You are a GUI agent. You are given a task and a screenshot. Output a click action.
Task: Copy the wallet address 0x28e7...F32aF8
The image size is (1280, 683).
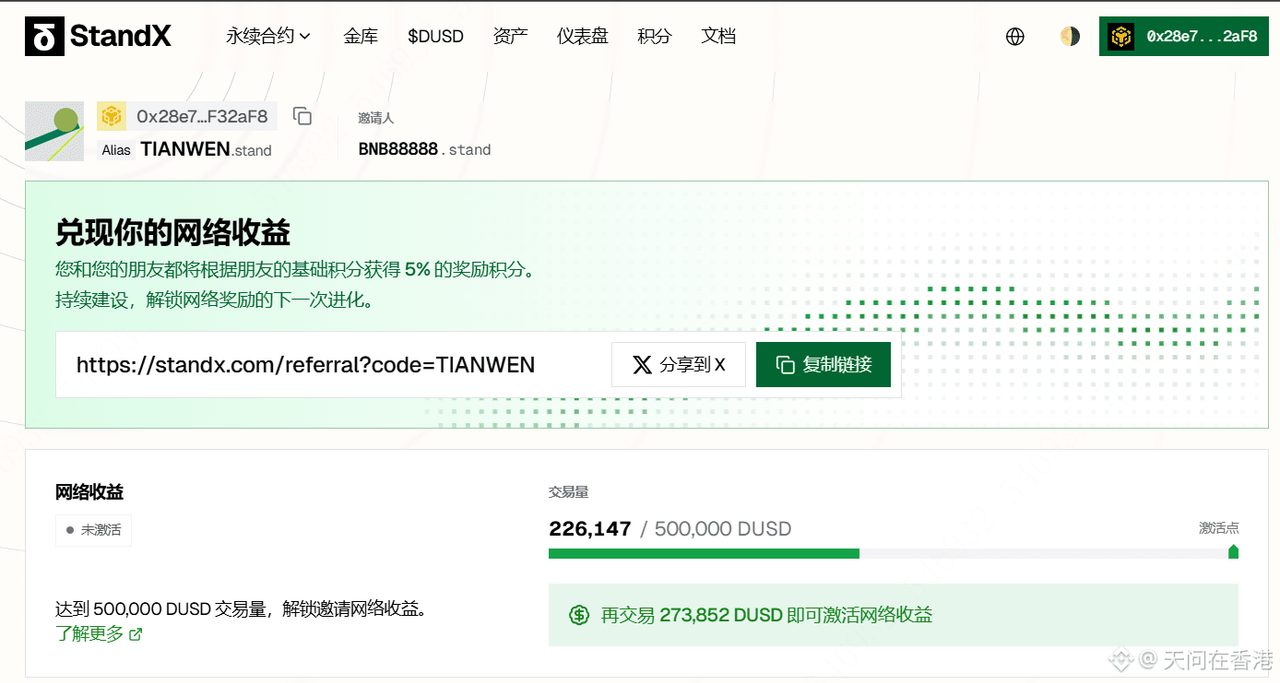coord(302,116)
